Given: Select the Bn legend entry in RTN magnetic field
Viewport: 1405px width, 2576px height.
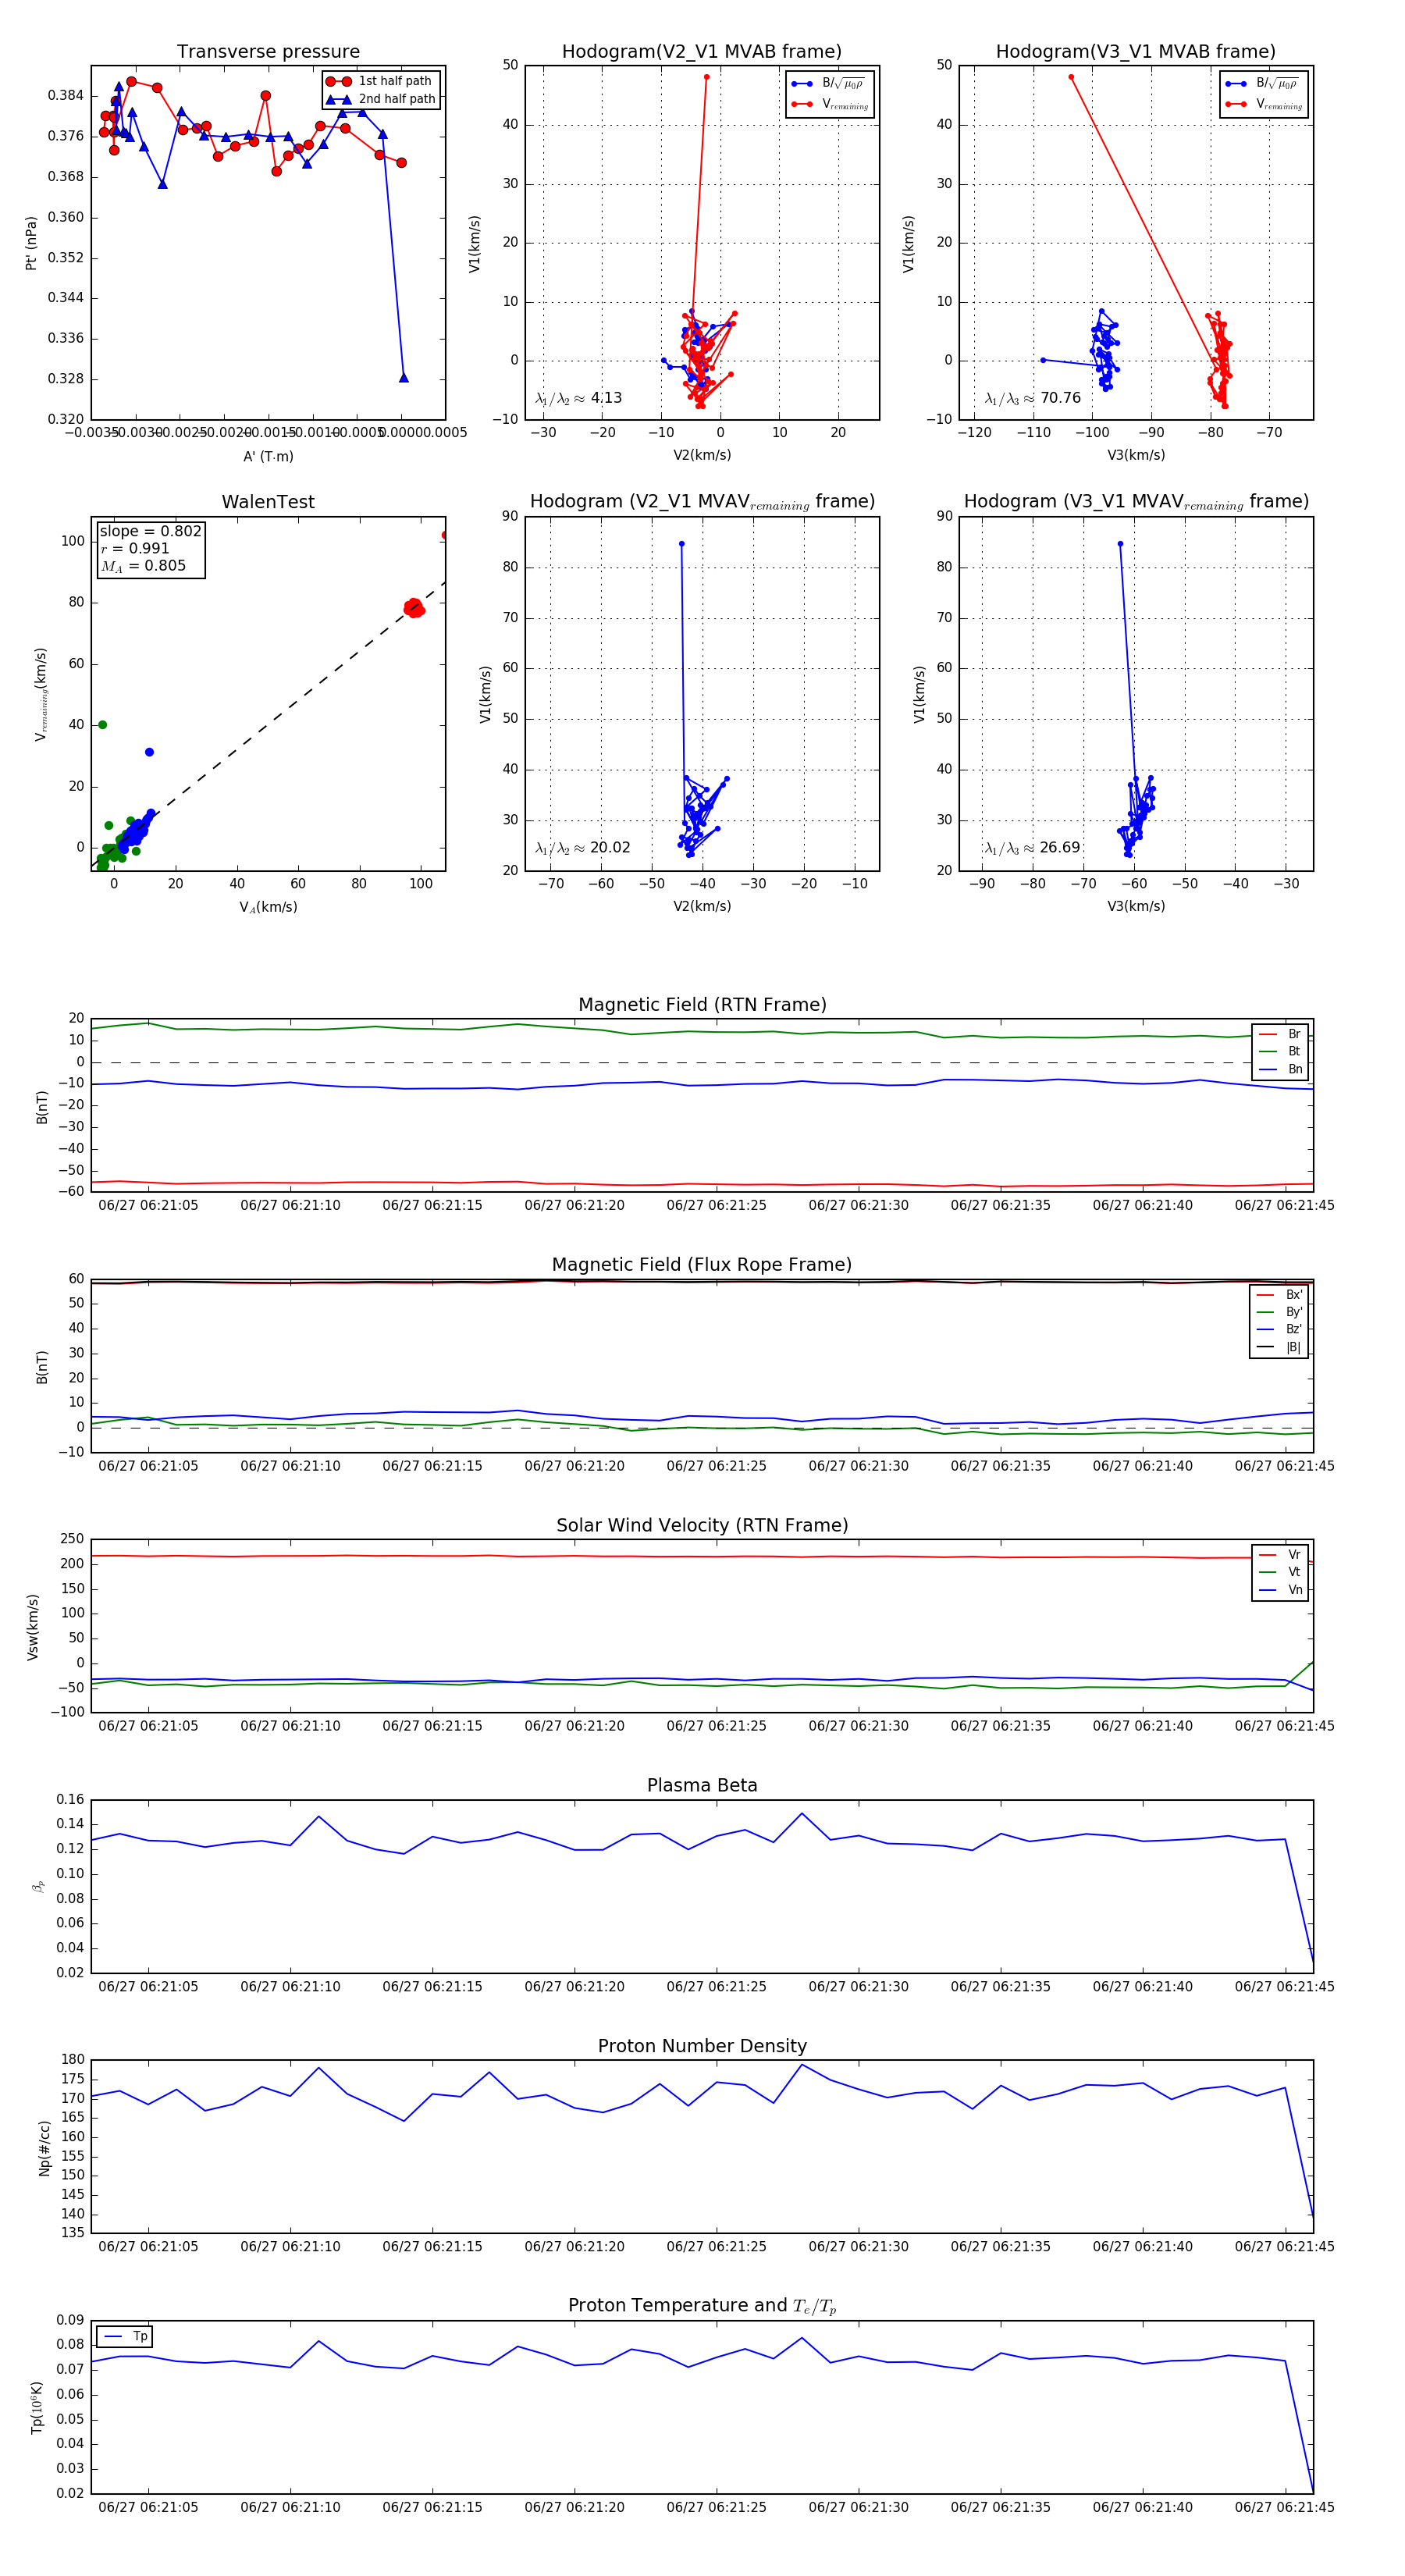Looking at the screenshot, I should [1281, 1069].
